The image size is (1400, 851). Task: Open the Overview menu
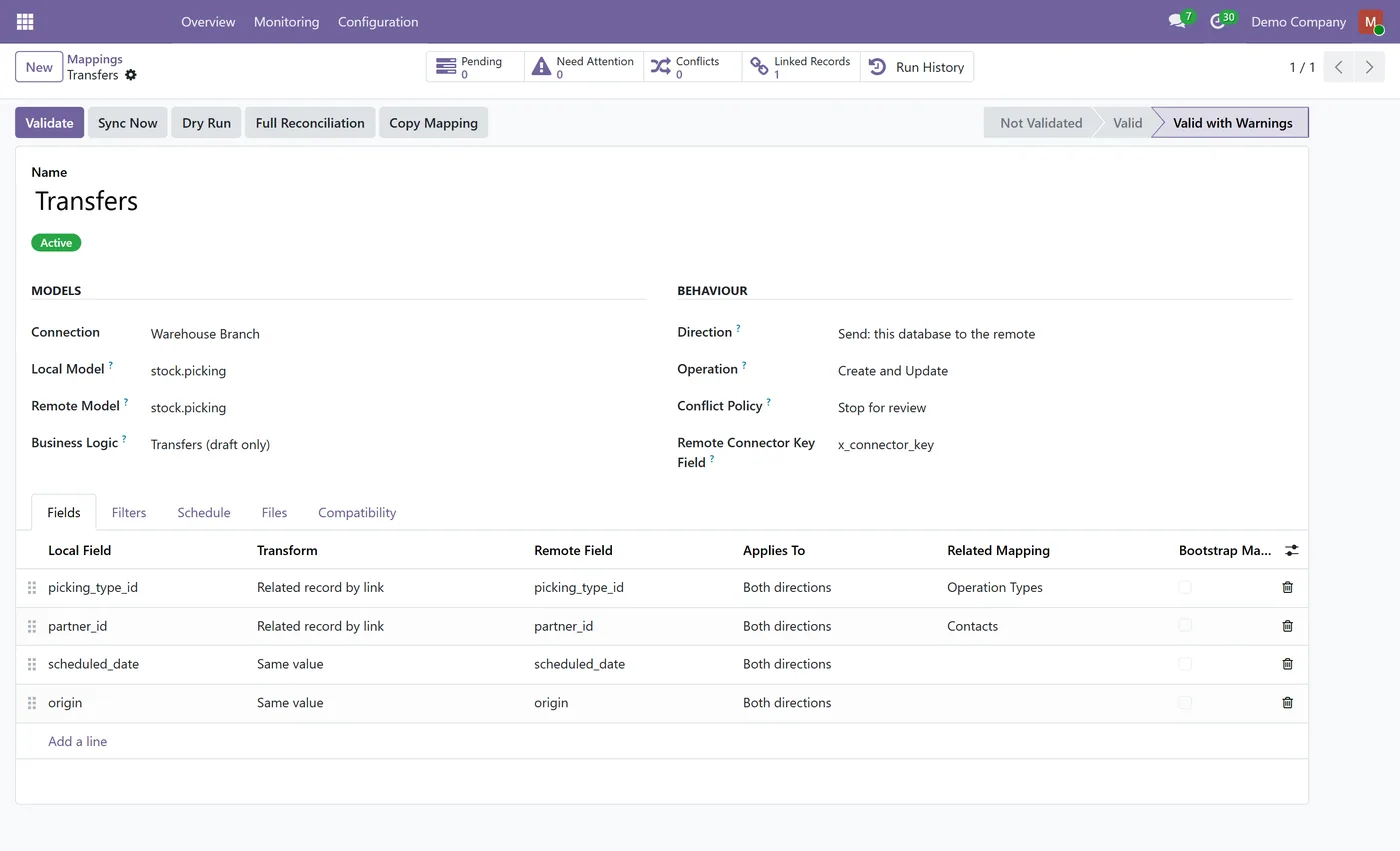[208, 21]
